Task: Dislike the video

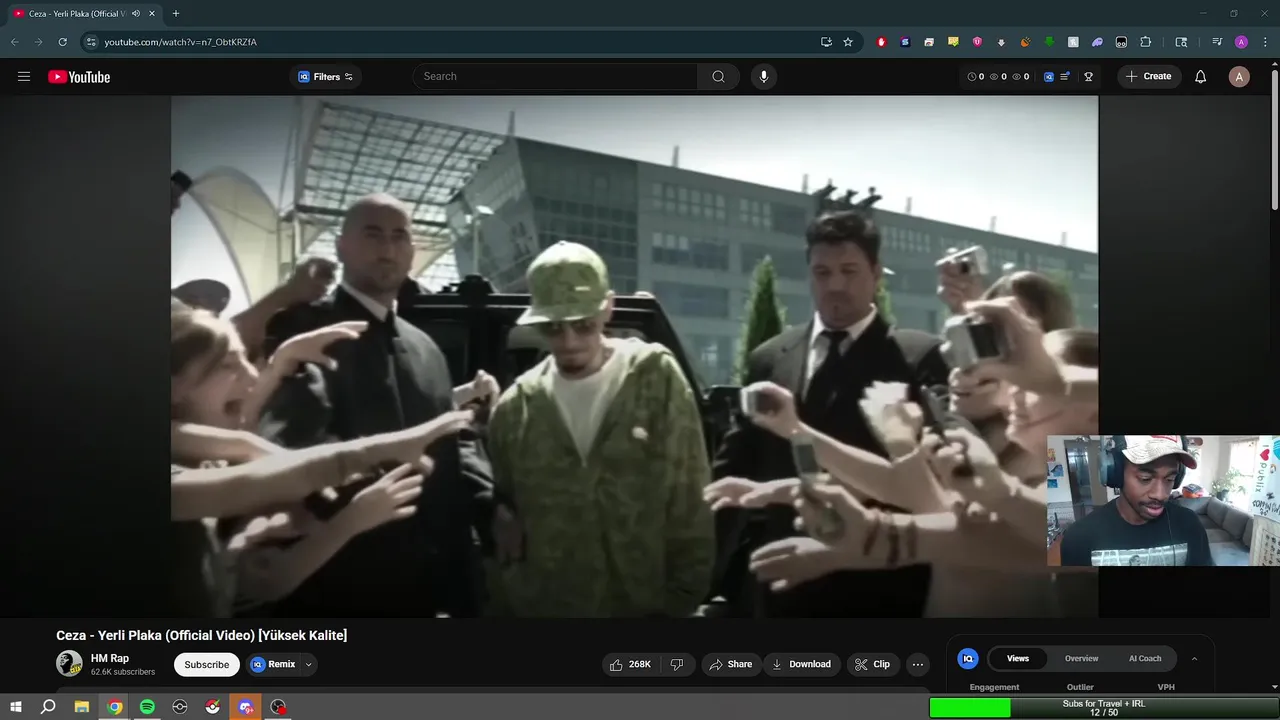Action: coord(677,664)
